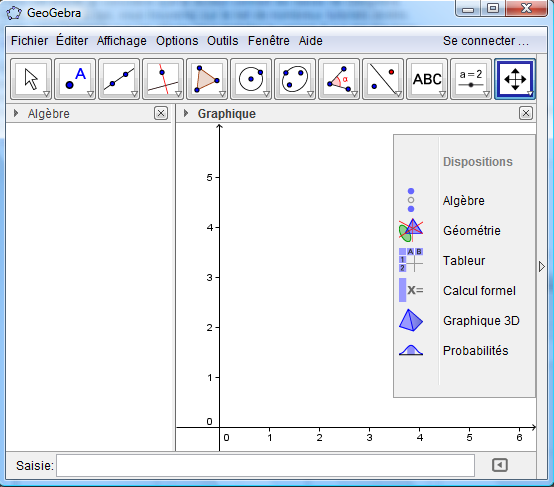Open the Point tool dropdown arrow

point(90,94)
